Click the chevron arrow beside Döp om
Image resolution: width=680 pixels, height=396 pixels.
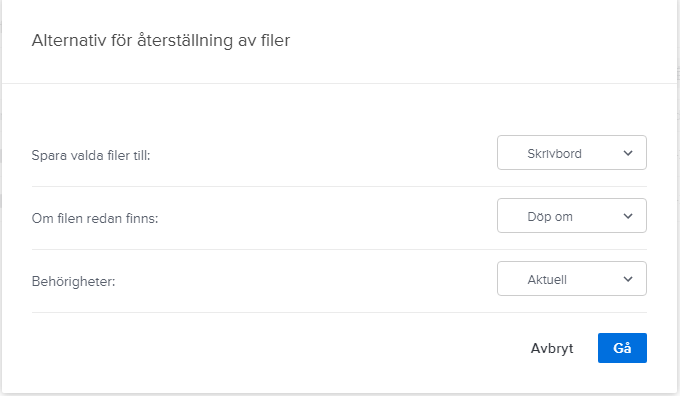pos(628,216)
